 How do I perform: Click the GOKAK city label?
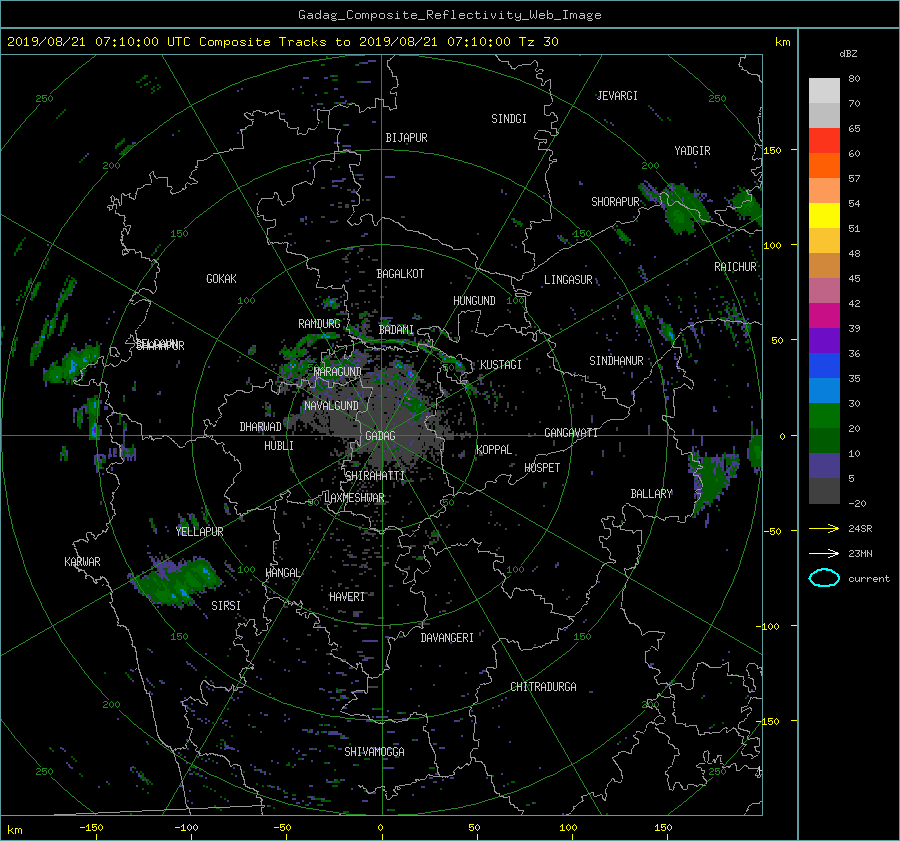coord(221,279)
